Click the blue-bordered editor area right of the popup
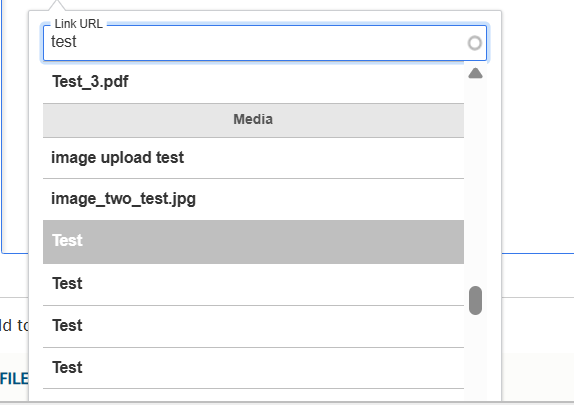 (x=537, y=126)
